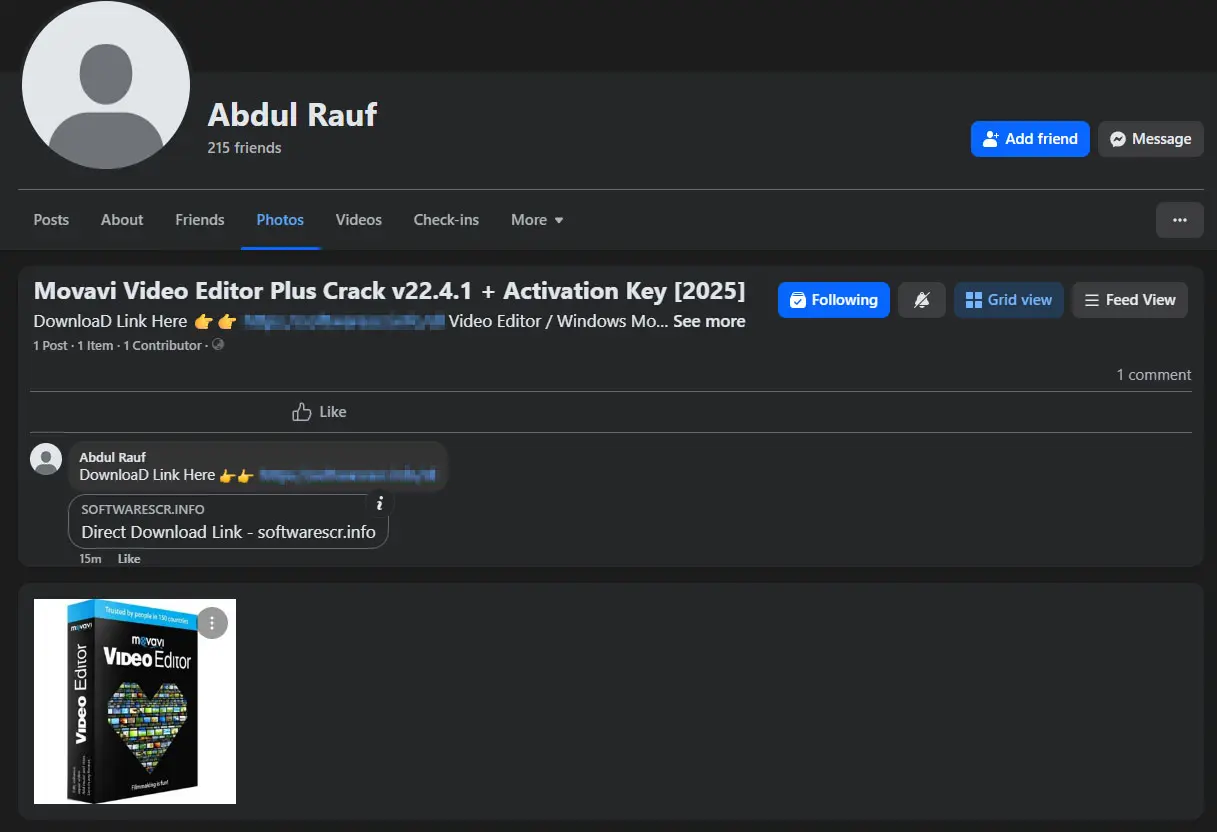Image resolution: width=1217 pixels, height=832 pixels.
Task: Open the Friends tab
Action: pos(200,220)
